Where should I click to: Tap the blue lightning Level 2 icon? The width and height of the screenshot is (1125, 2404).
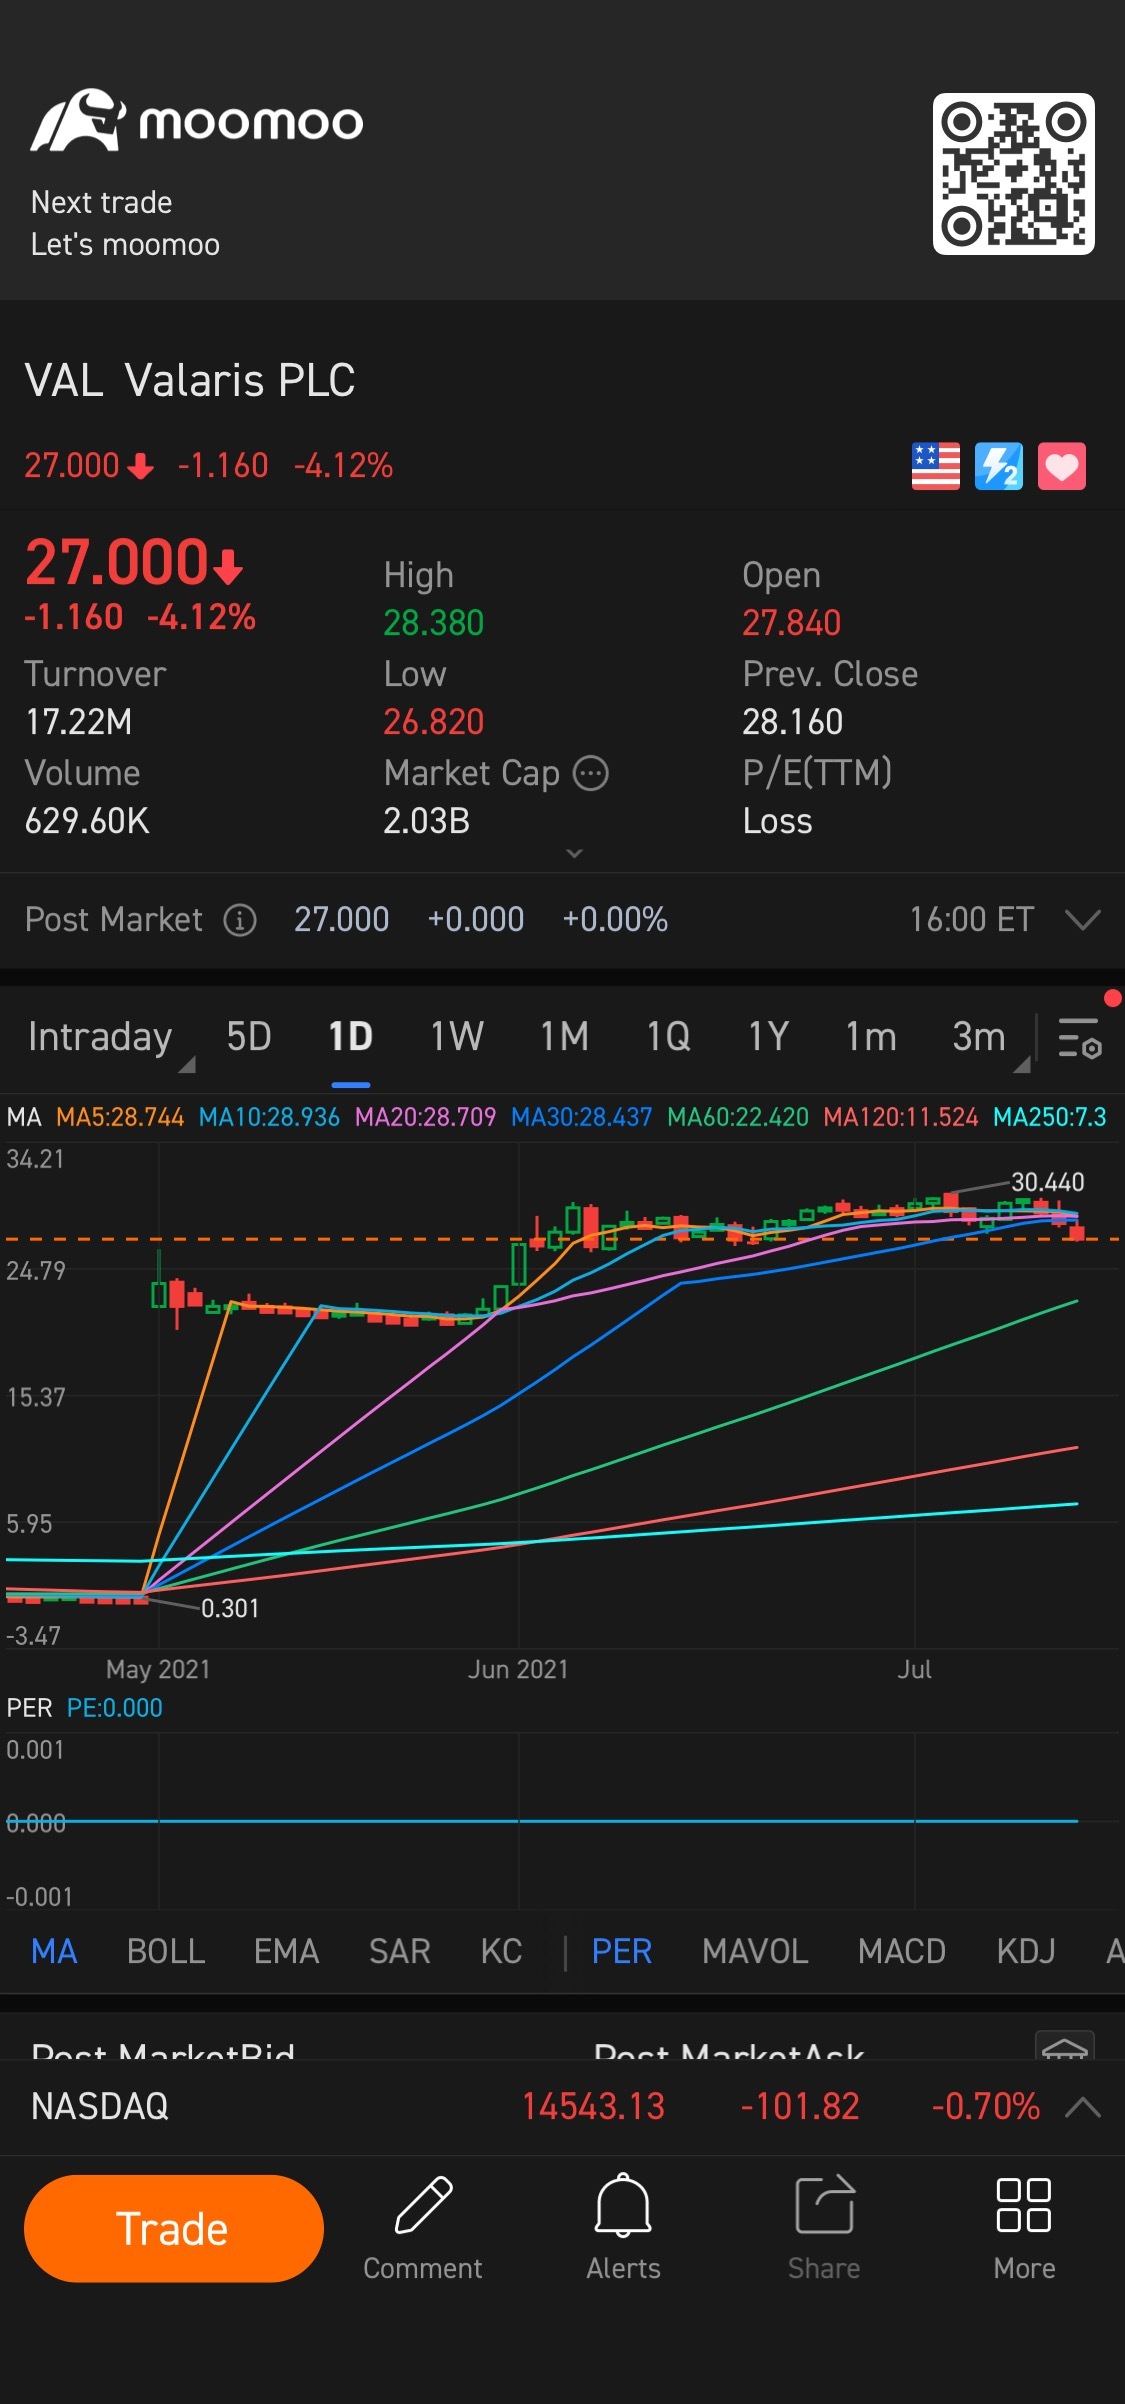click(x=999, y=466)
